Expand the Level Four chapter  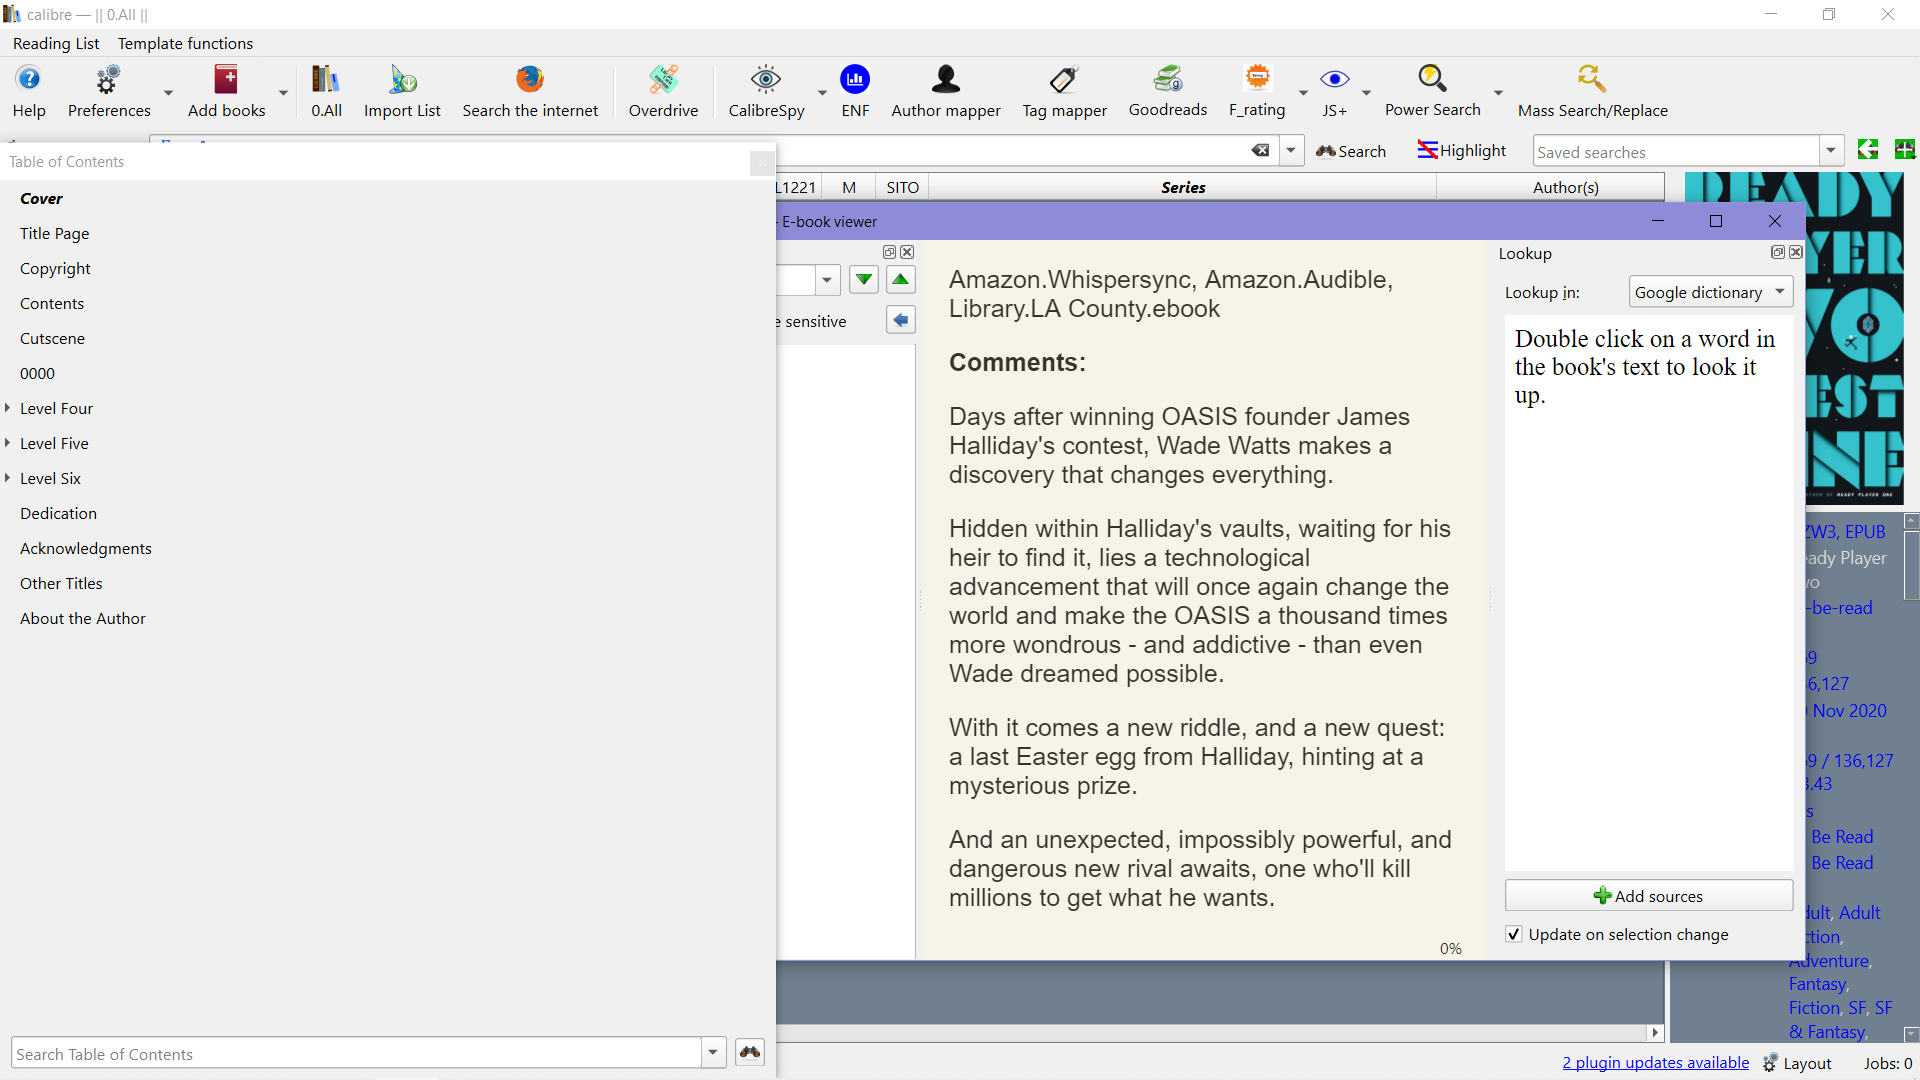tap(8, 408)
